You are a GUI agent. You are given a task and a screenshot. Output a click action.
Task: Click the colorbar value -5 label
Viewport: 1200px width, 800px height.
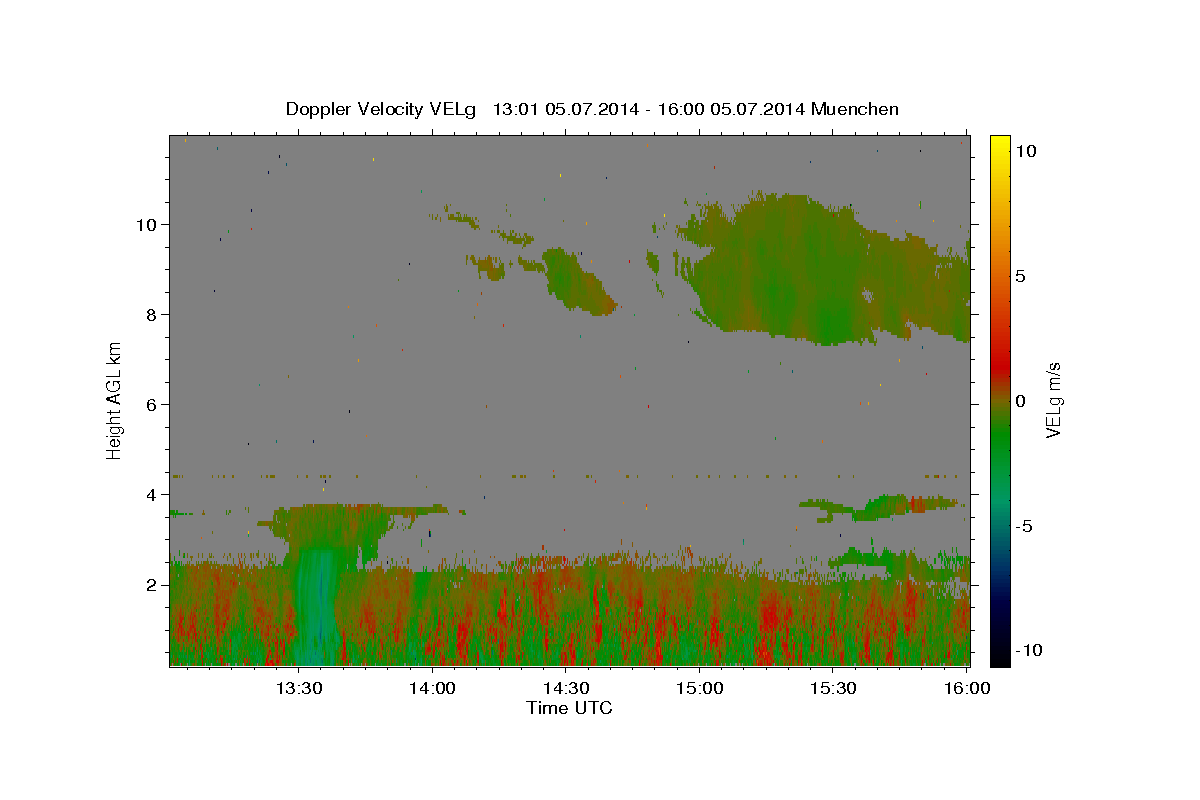click(1023, 526)
